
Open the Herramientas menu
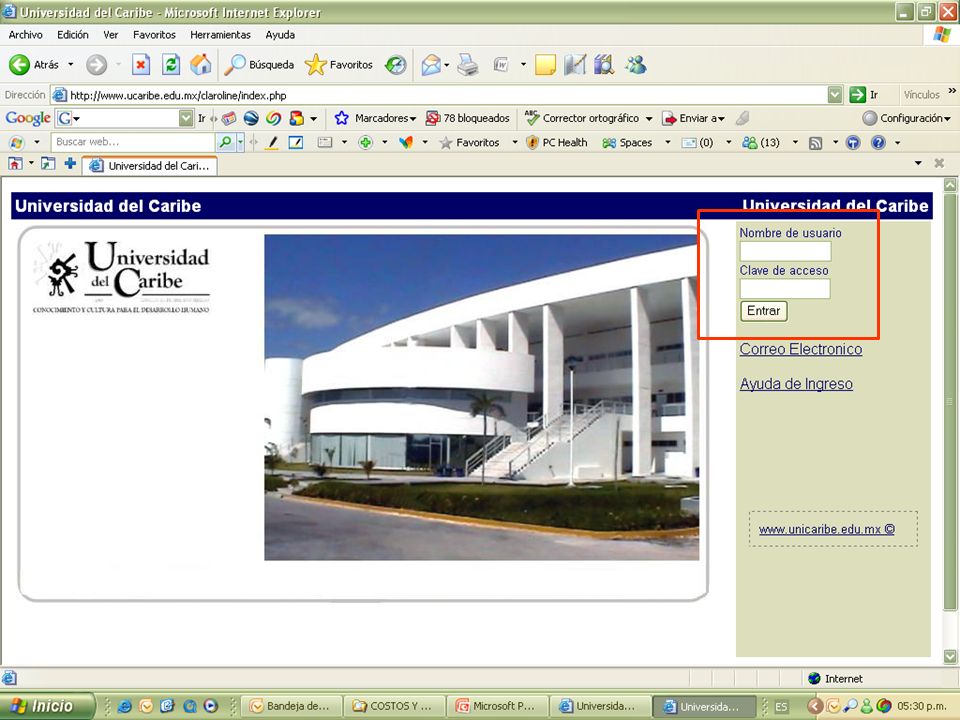(x=220, y=35)
